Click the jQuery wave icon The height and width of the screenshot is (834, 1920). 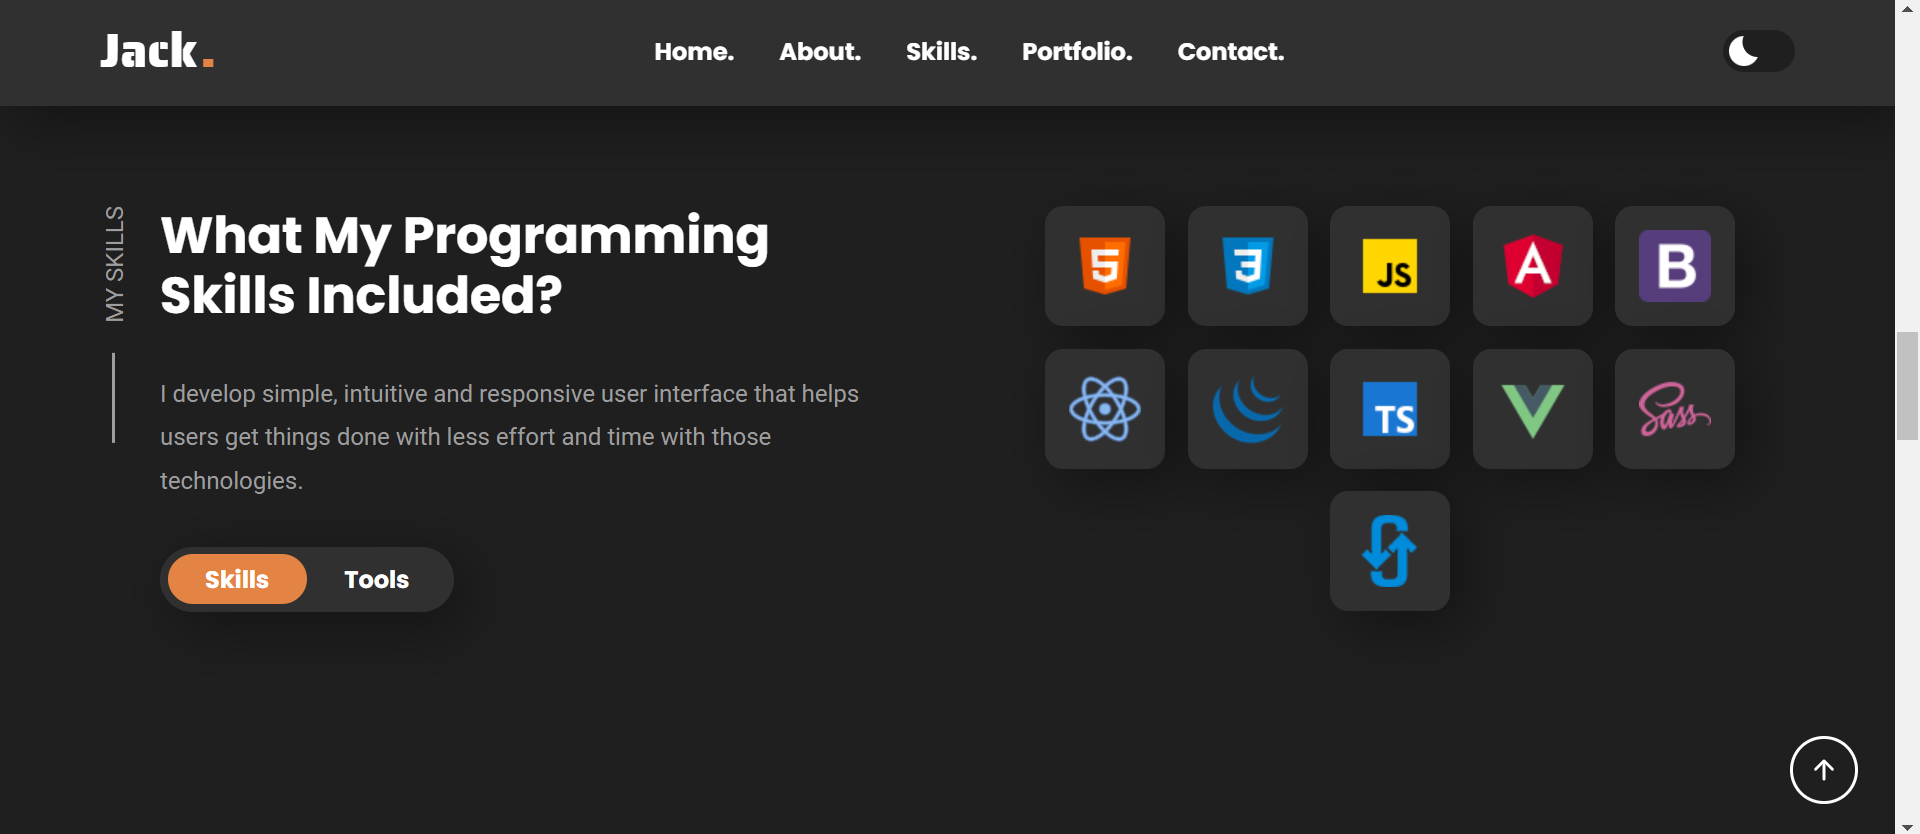pos(1248,409)
